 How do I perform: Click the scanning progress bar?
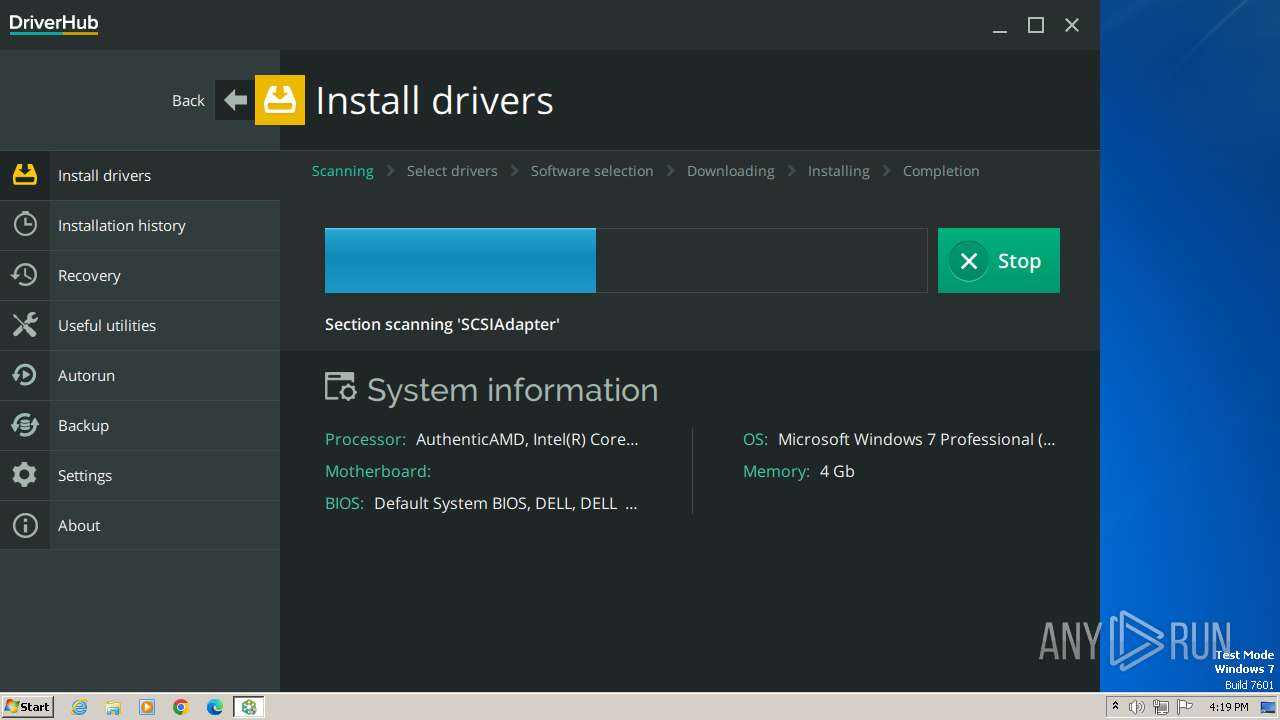coord(626,260)
